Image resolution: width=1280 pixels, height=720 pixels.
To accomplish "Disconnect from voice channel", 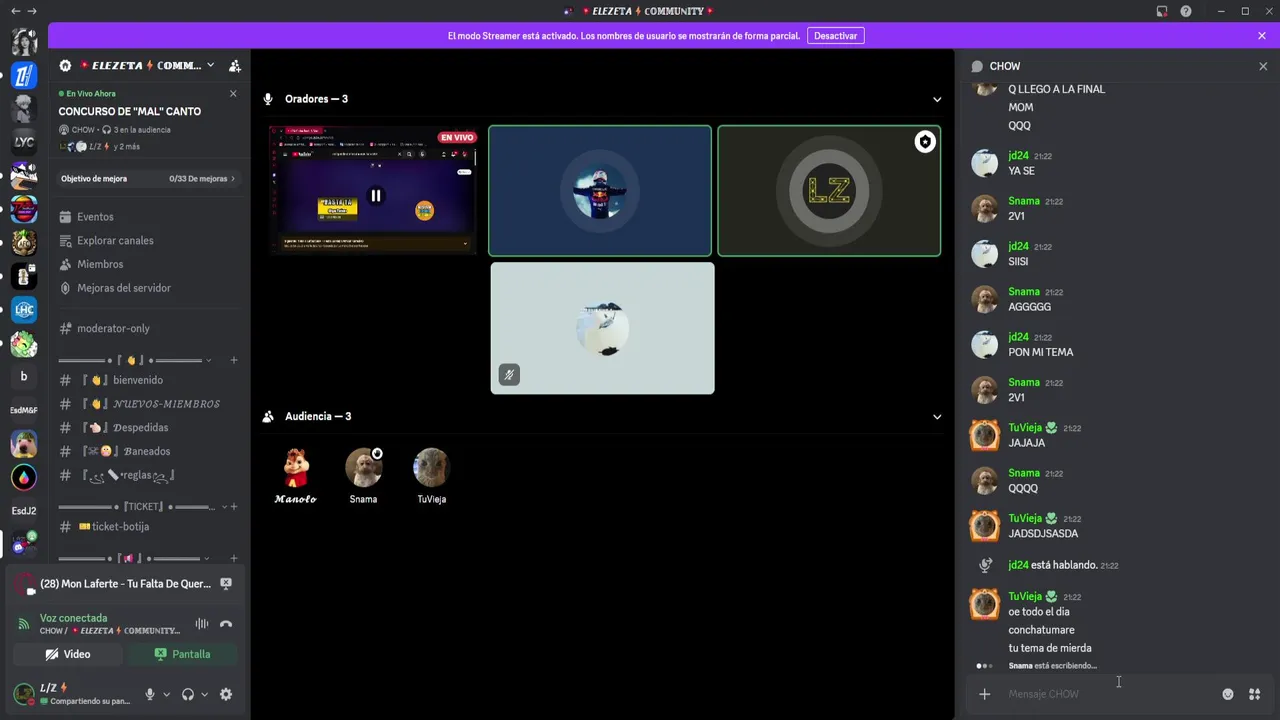I will 226,624.
